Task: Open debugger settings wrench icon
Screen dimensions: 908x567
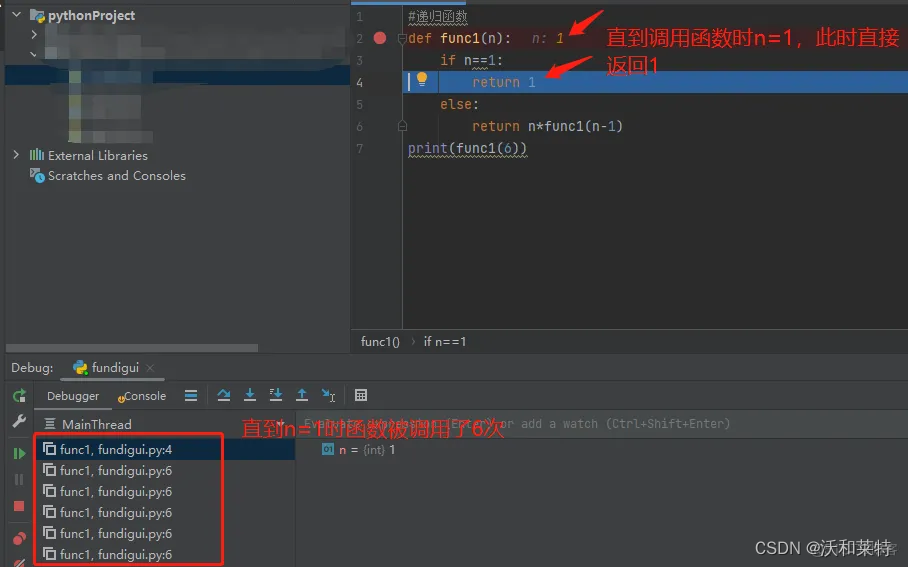Action: pos(19,421)
